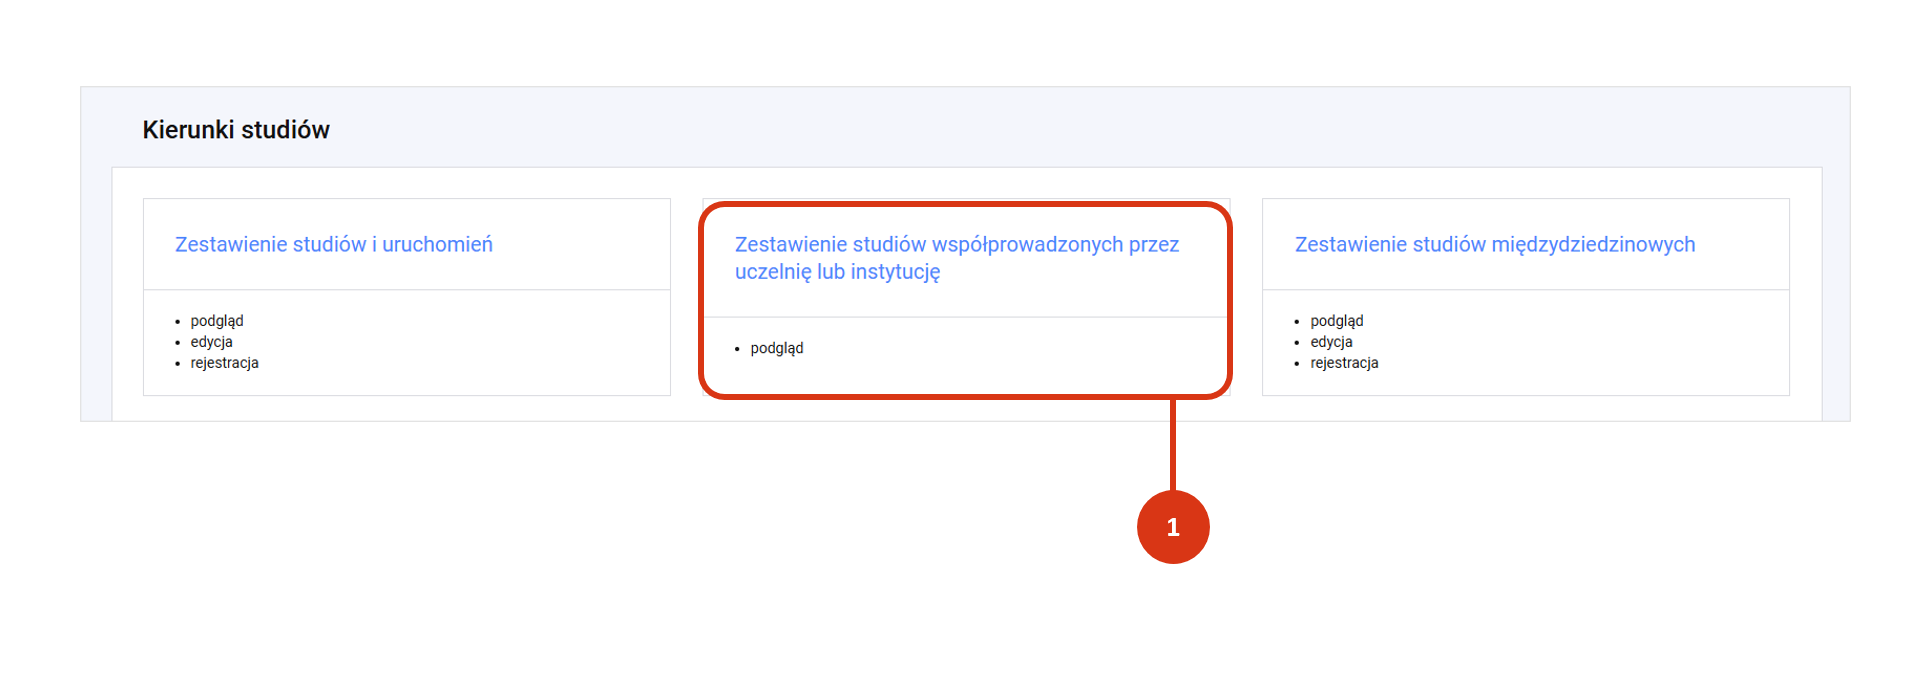This screenshot has height=699, width=1919.
Task: Open Zestawienie studiów i uruchomień link
Action: [334, 245]
